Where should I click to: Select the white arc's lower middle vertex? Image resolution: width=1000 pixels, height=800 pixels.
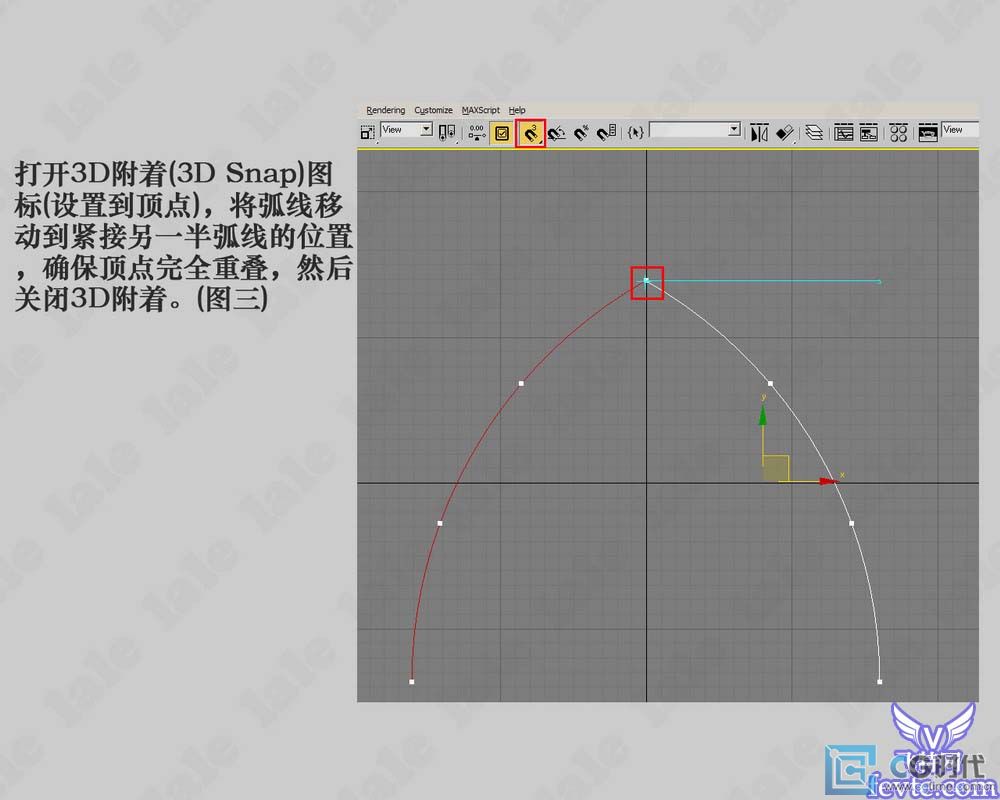pyautogui.click(x=851, y=523)
